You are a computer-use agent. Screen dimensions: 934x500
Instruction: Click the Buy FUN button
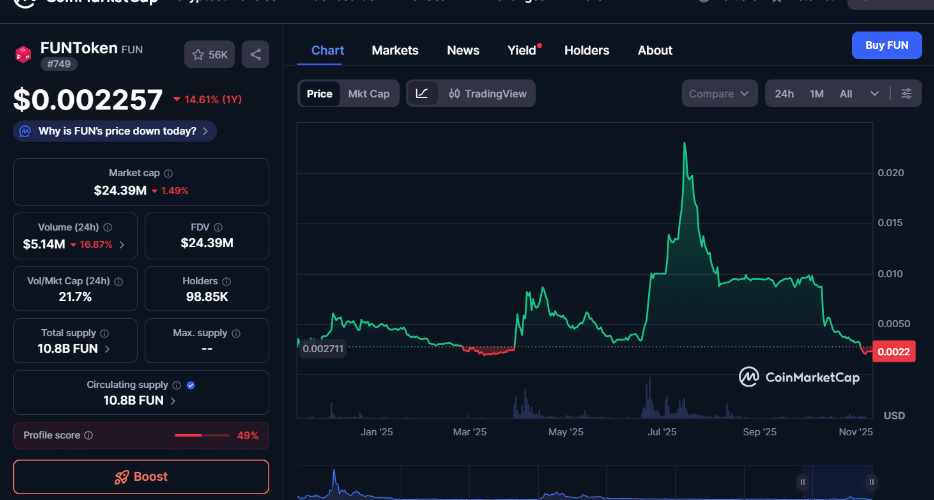pyautogui.click(x=886, y=46)
